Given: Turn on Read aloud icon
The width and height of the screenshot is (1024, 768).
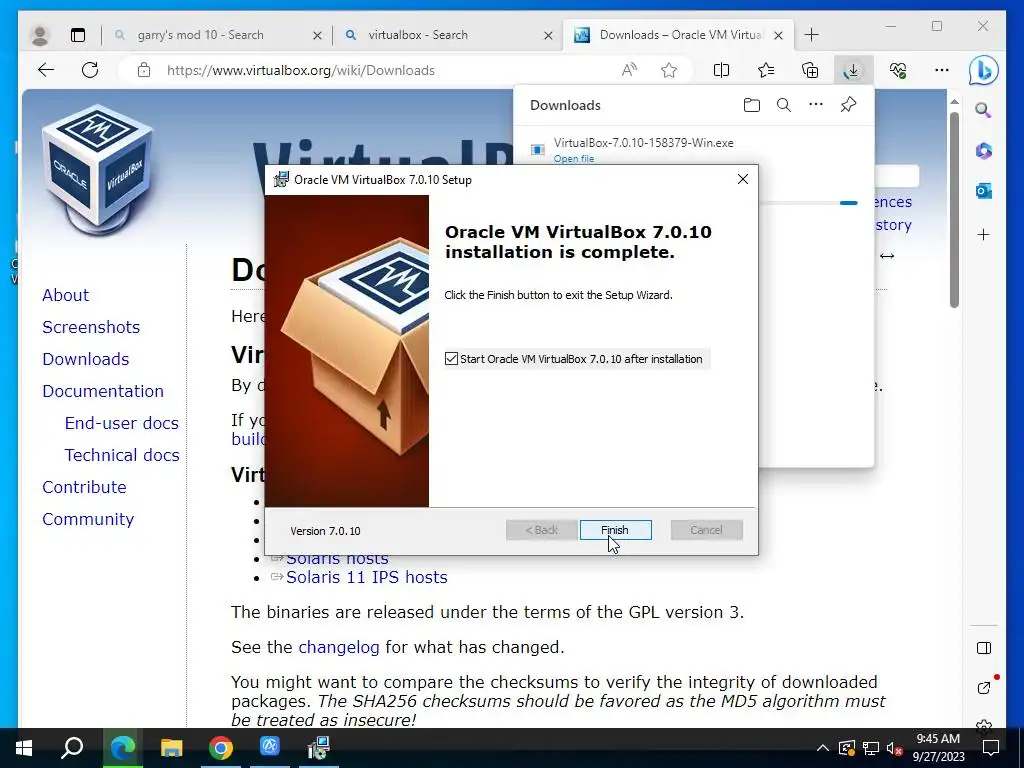Looking at the screenshot, I should pyautogui.click(x=629, y=70).
